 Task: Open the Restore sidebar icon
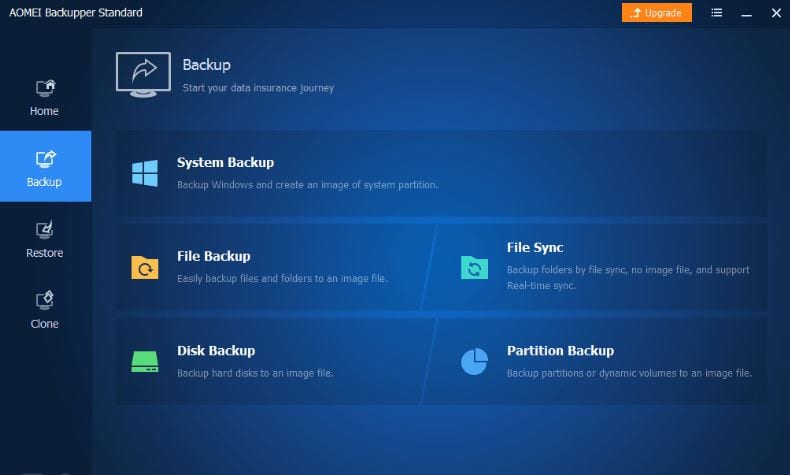(x=45, y=230)
